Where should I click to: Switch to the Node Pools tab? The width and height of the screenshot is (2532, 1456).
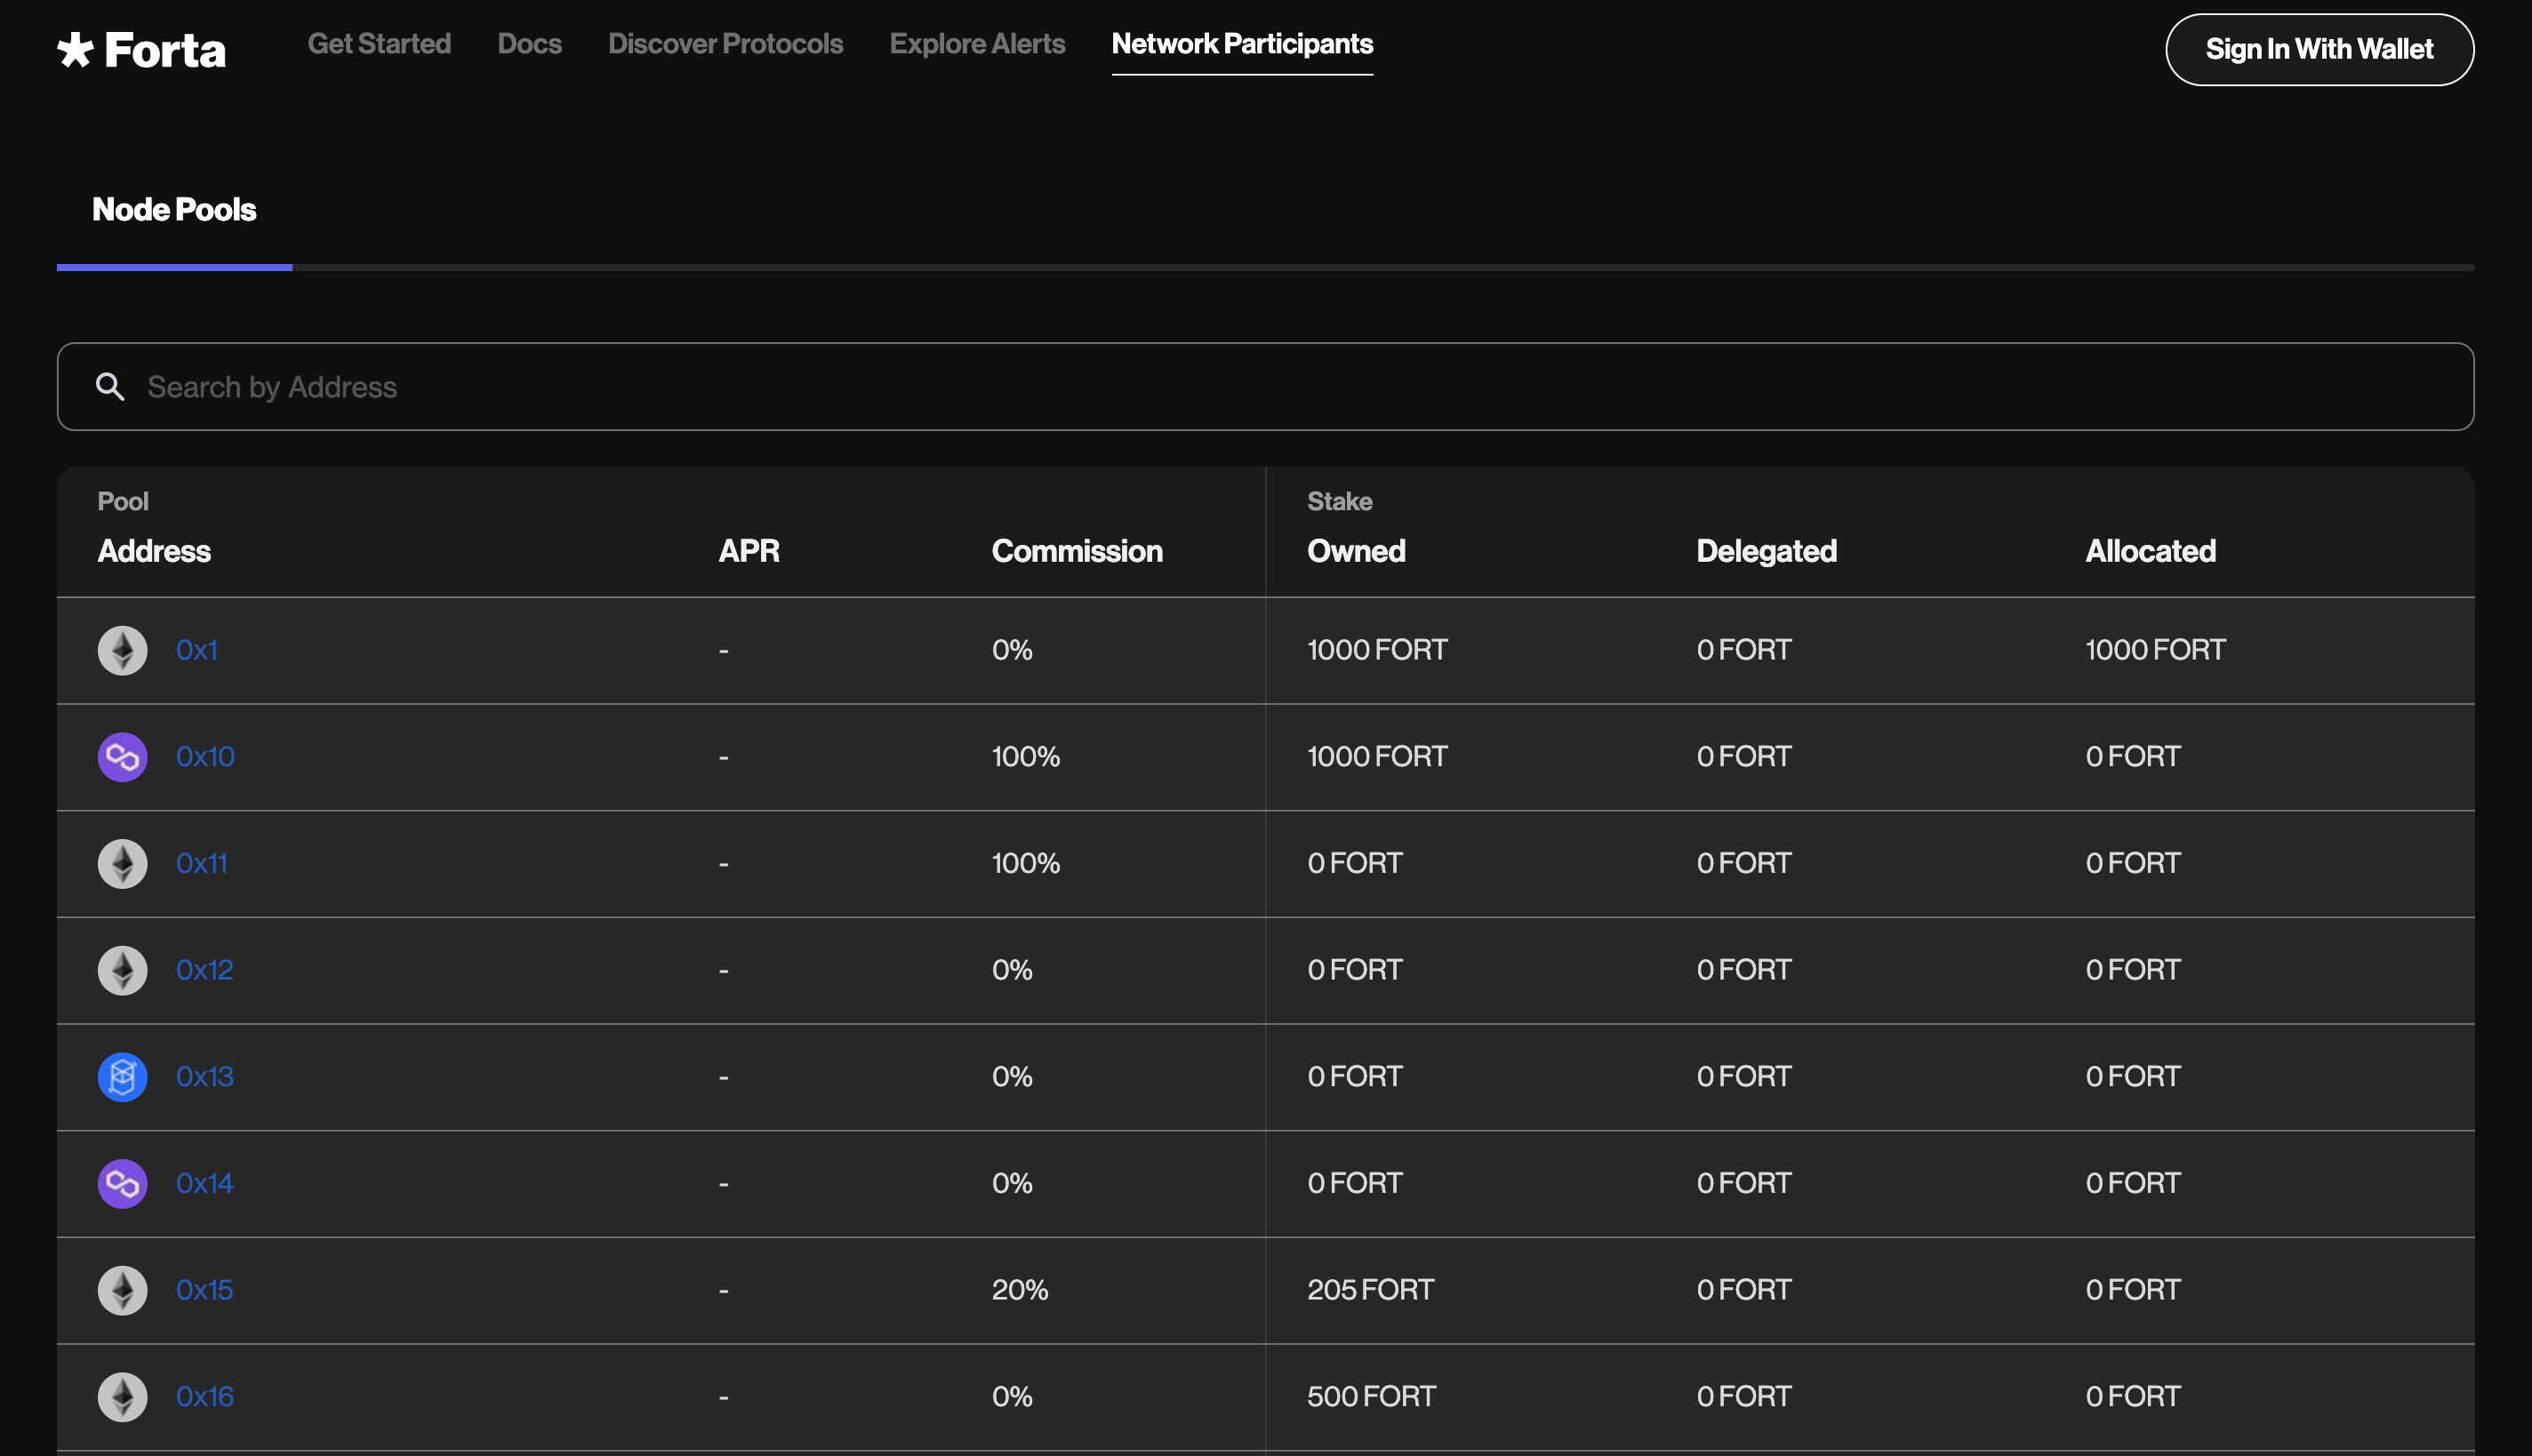pos(174,209)
